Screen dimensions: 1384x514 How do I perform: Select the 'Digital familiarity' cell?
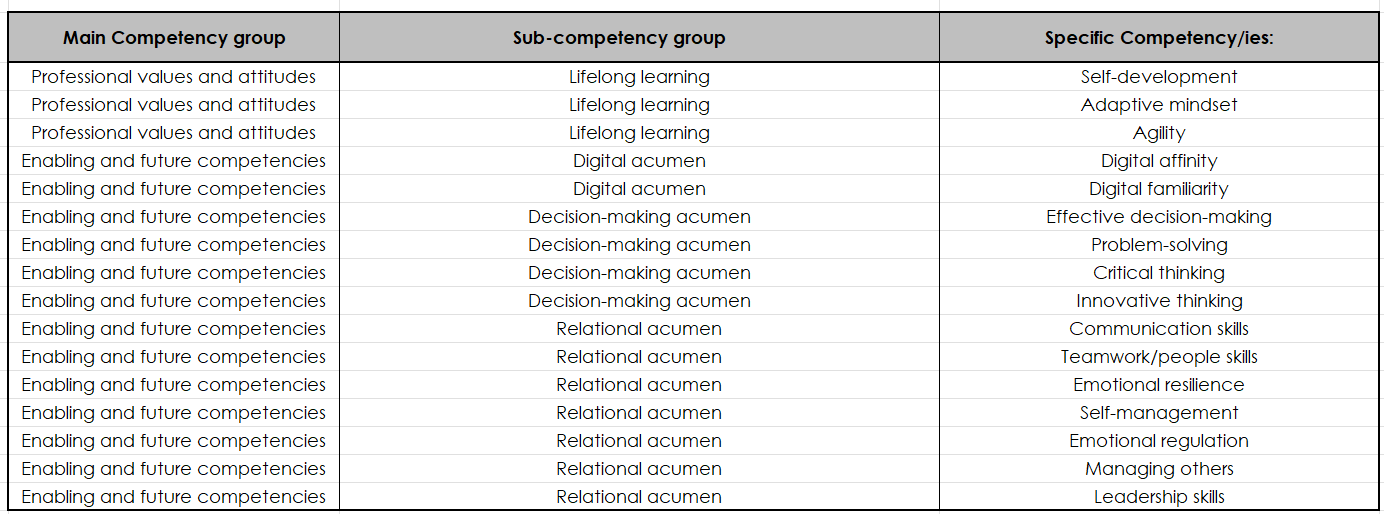(x=1158, y=189)
